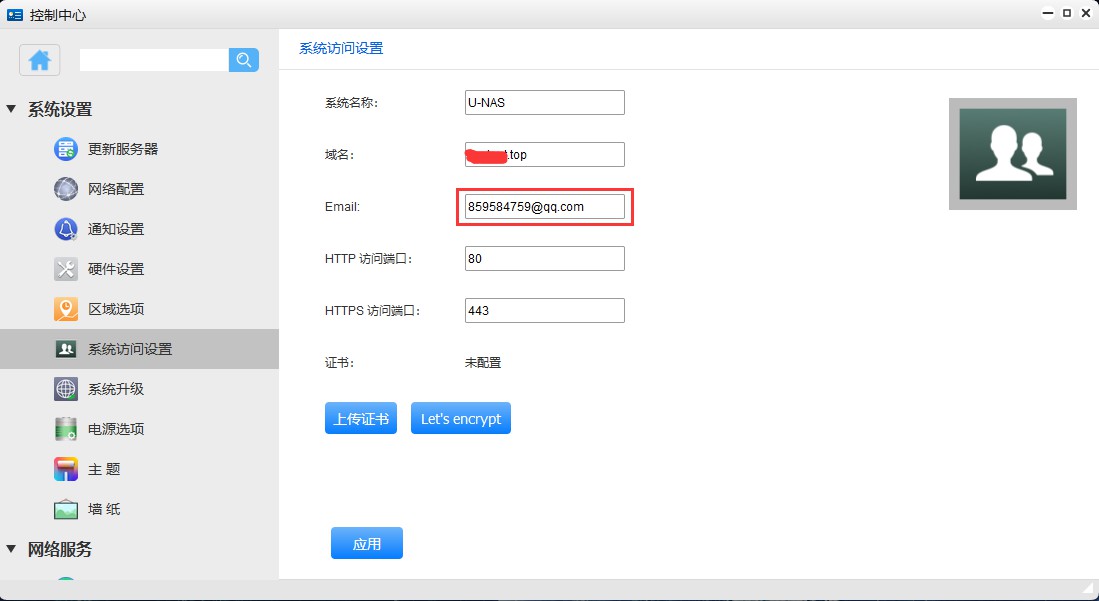
Task: Click the 主题 paint roller icon
Action: pyautogui.click(x=66, y=469)
